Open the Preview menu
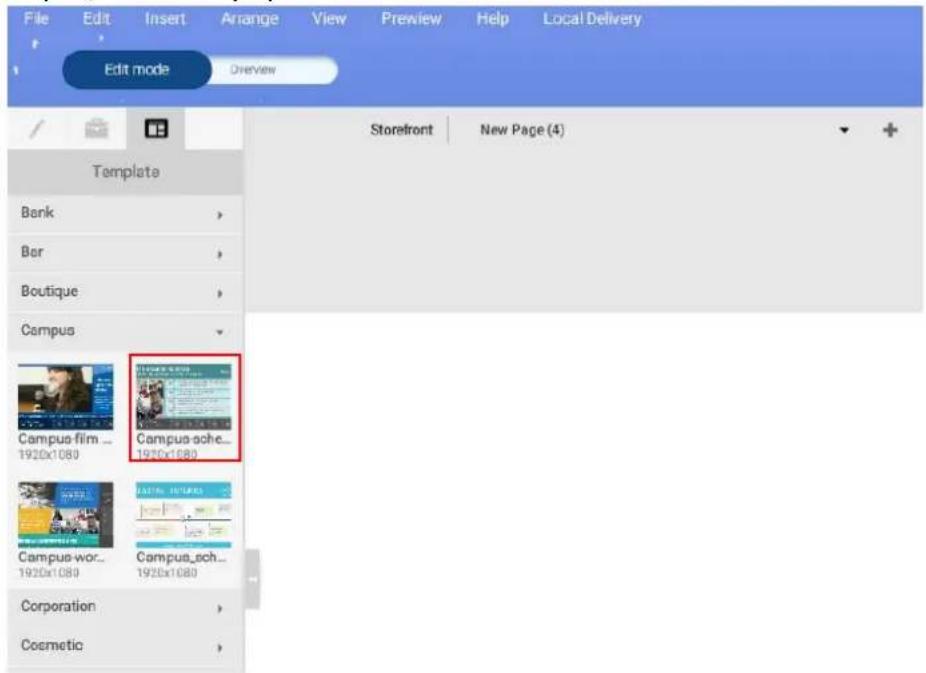Viewport: 926px width, 673px height. 411,19
